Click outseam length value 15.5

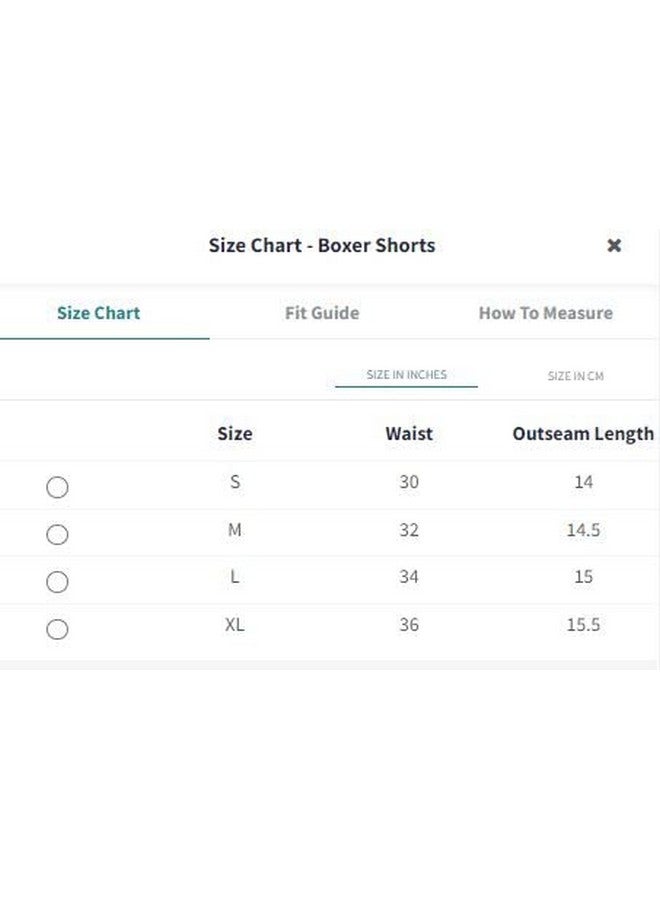coord(583,625)
